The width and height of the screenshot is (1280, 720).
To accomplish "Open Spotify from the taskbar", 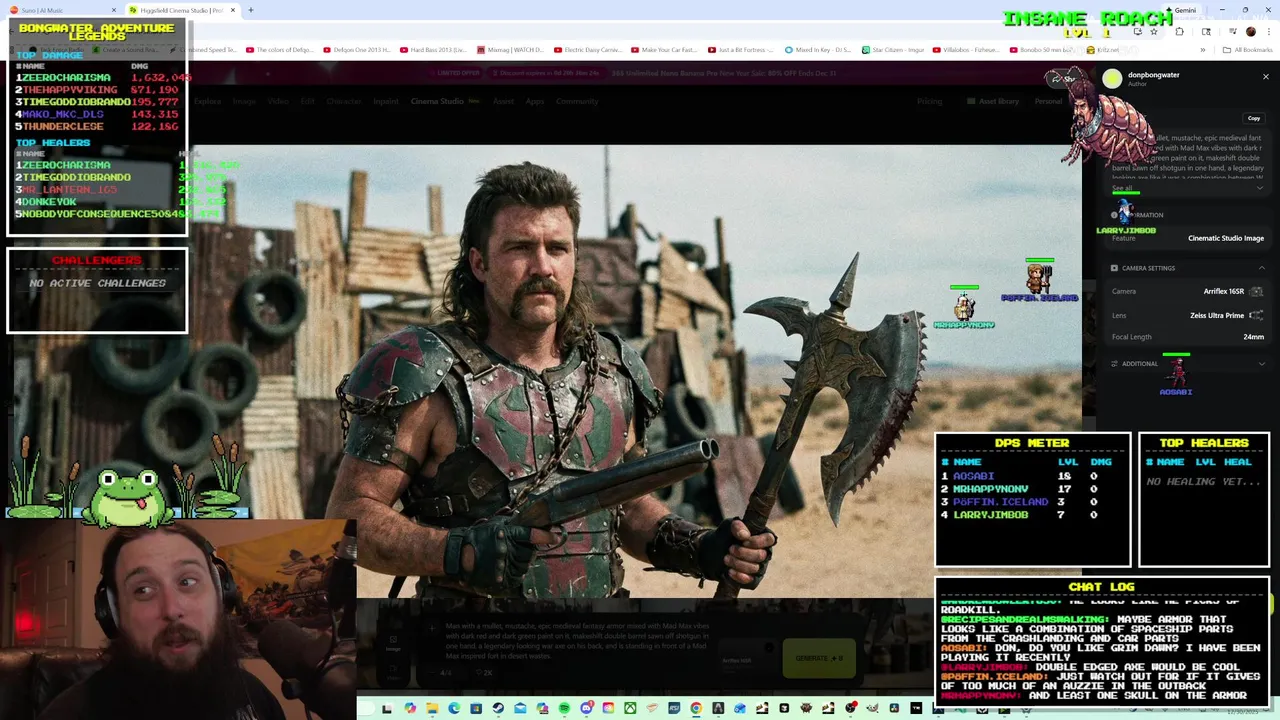I will click(564, 708).
